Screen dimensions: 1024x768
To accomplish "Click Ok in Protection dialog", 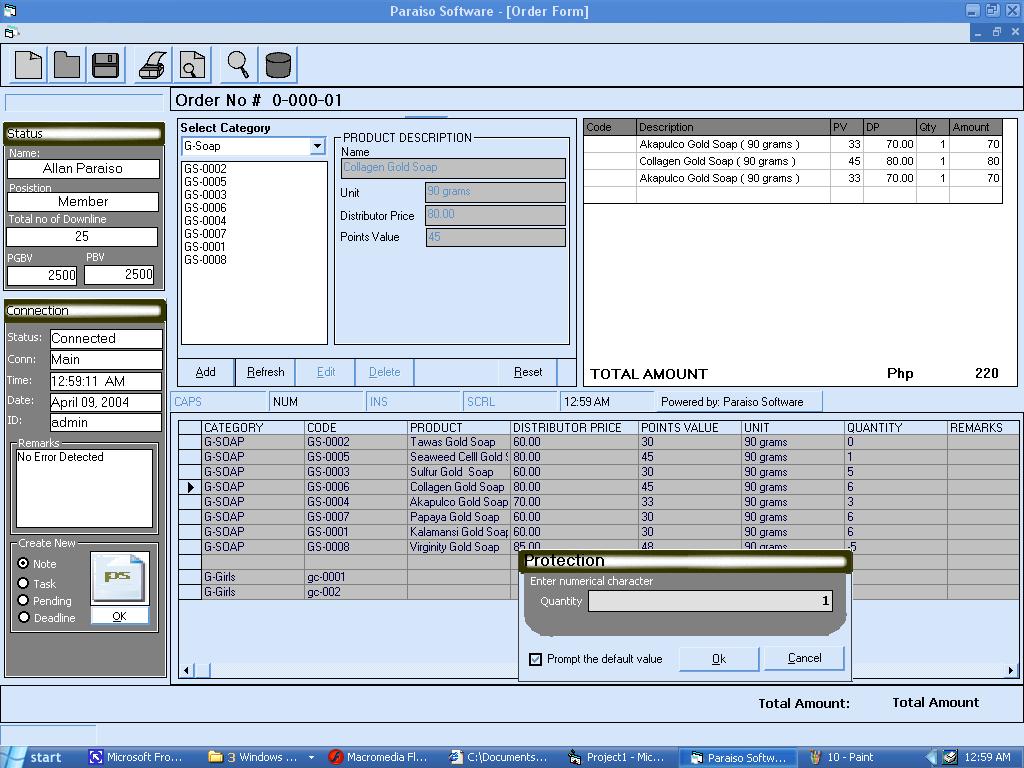I will click(x=719, y=659).
